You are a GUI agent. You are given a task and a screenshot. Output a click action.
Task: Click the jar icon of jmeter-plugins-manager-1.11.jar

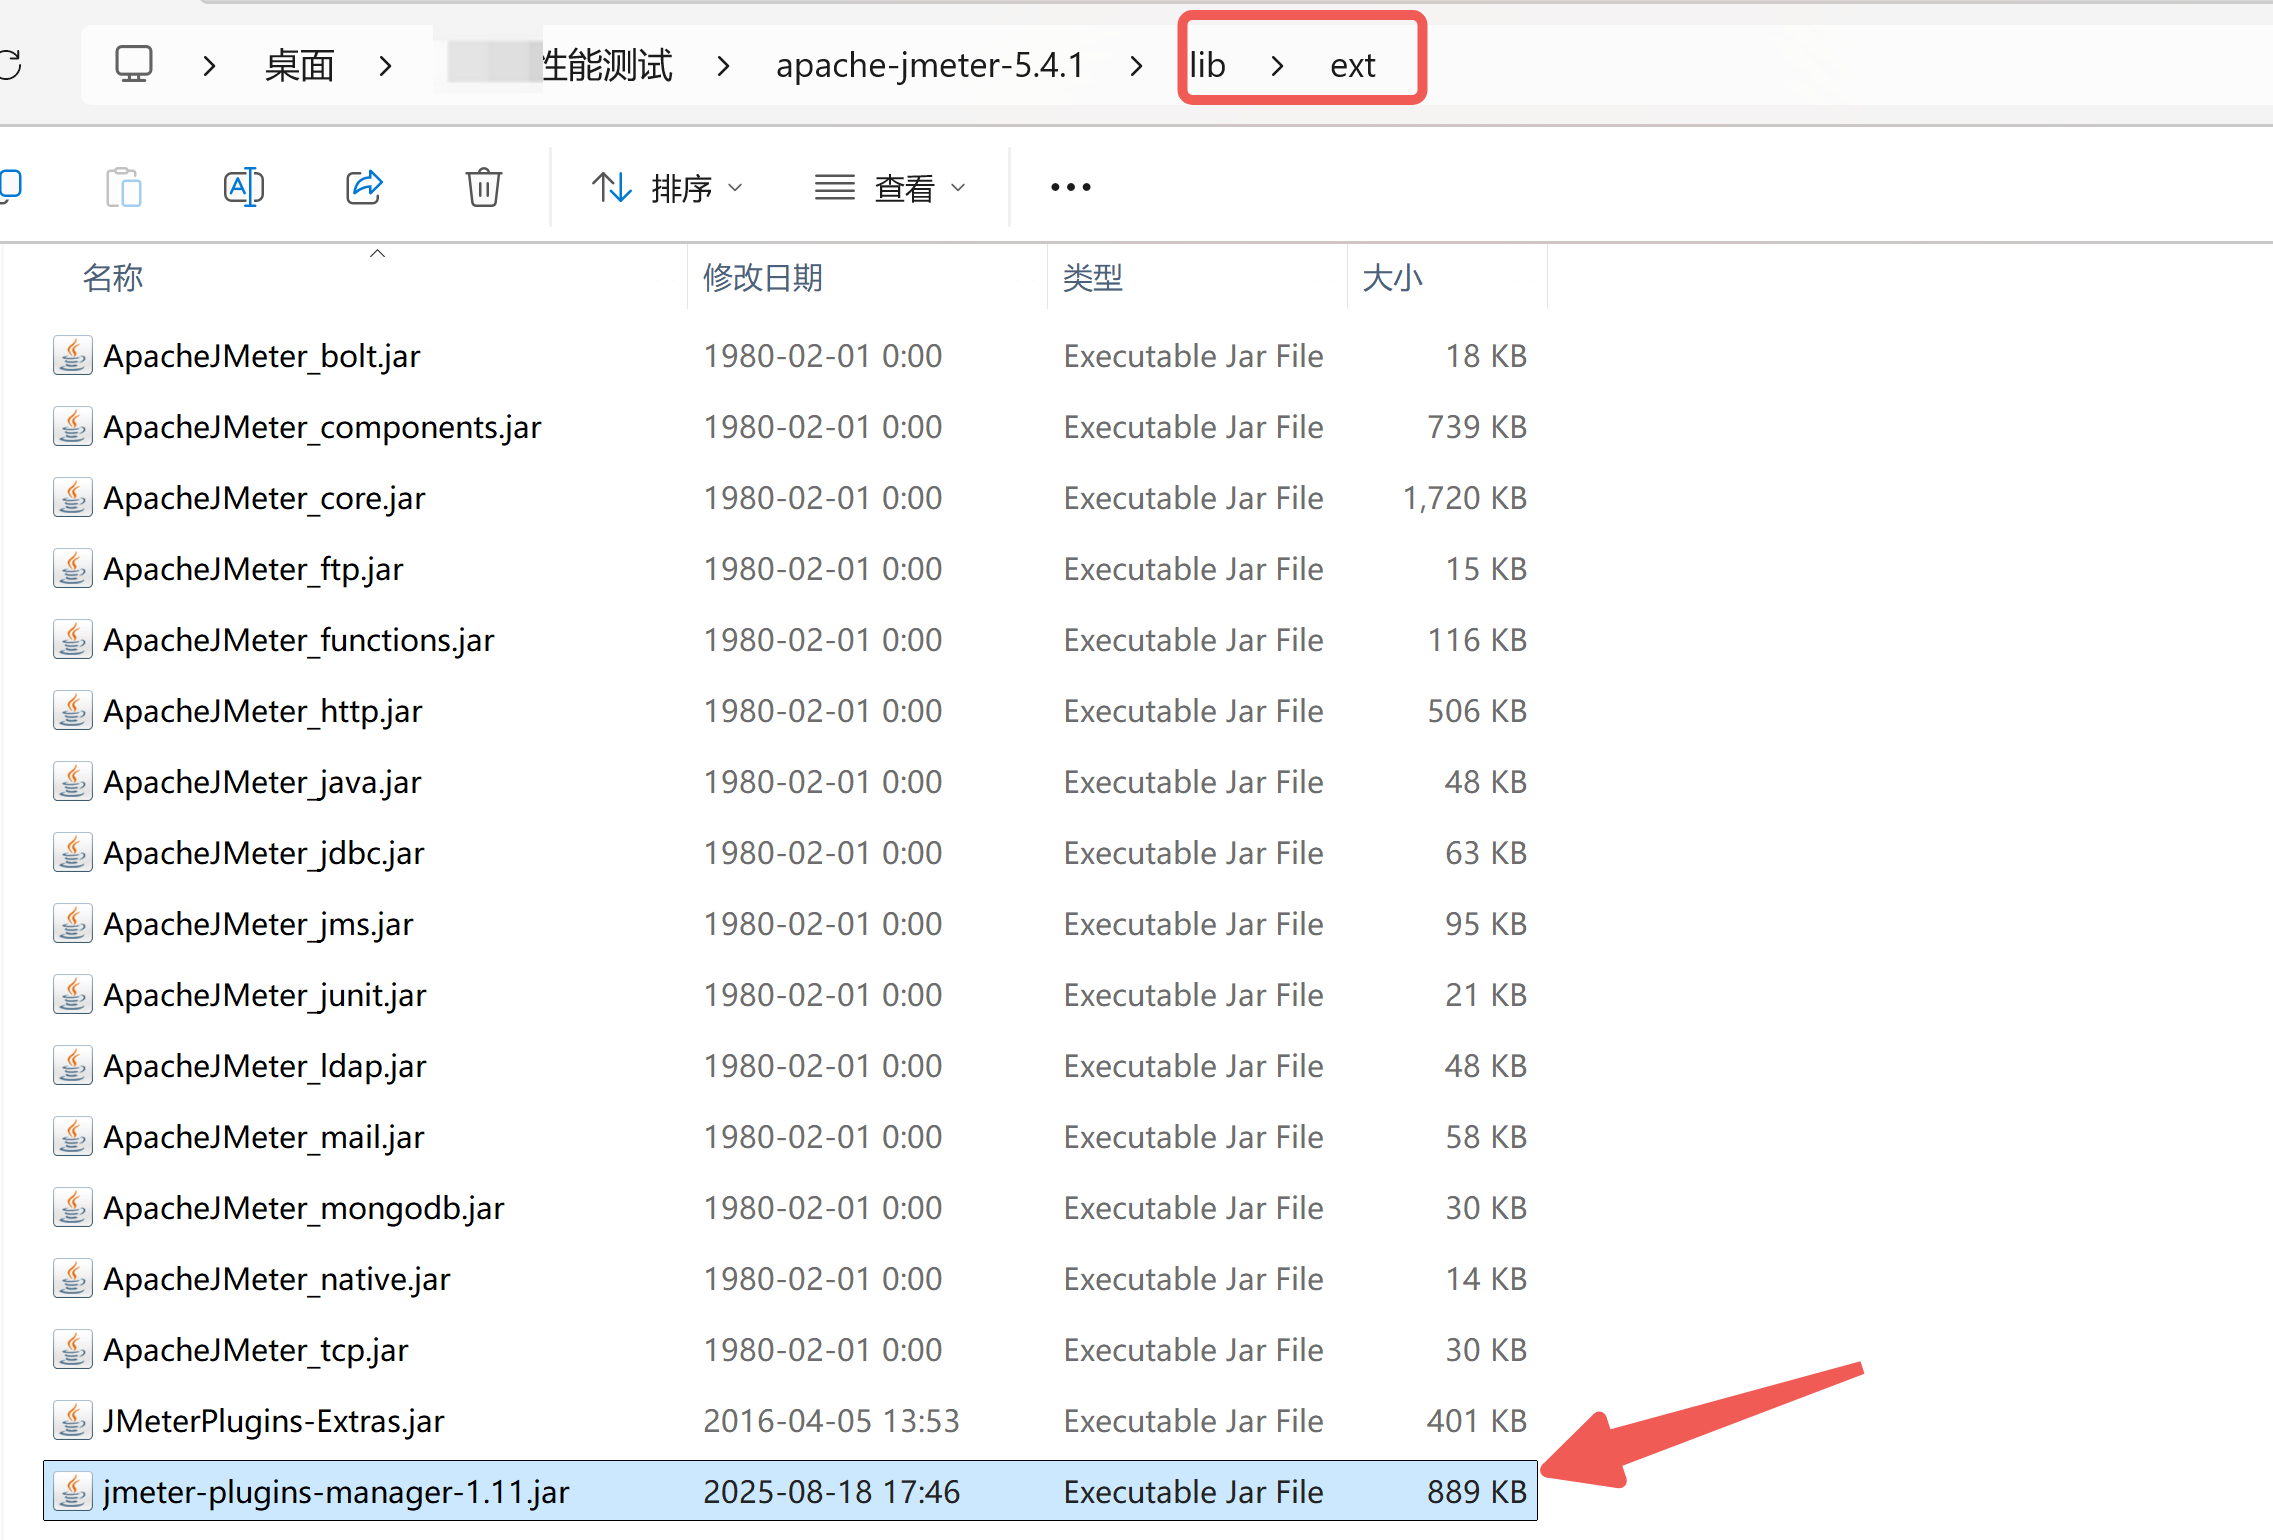tap(73, 1492)
